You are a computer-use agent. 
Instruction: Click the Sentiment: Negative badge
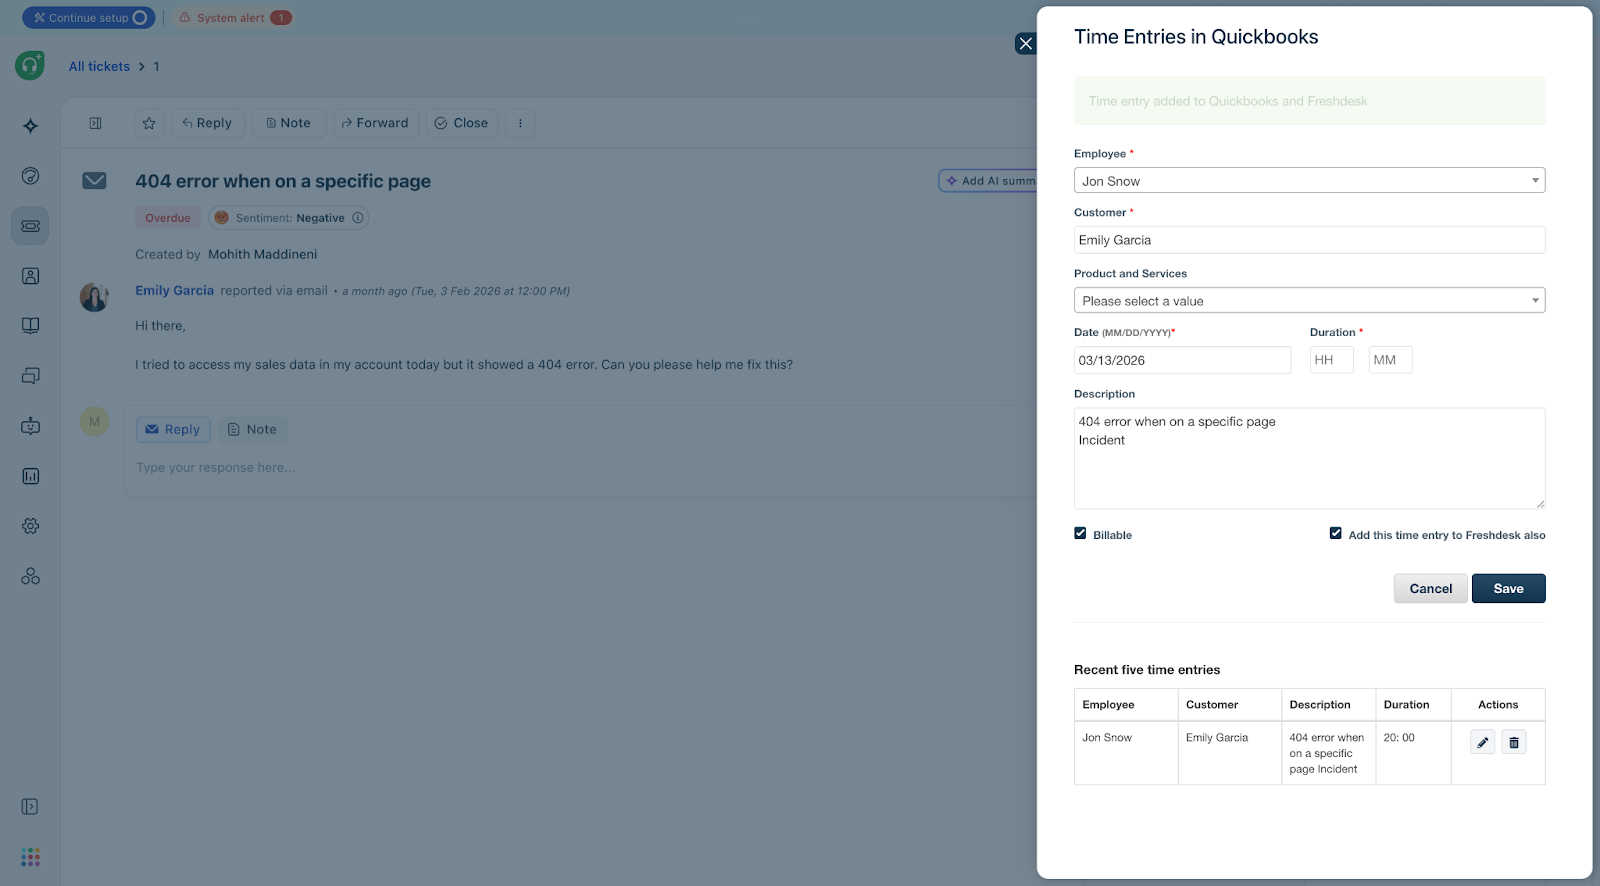(288, 218)
